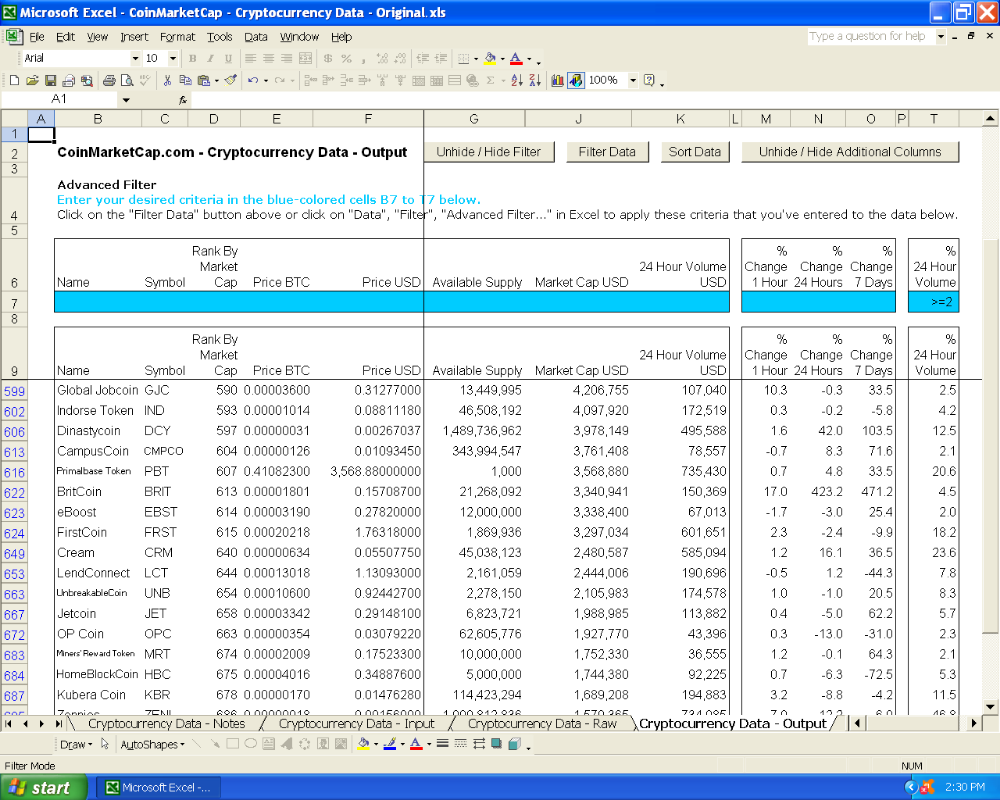Expand the help question box dropdown

tap(941, 36)
